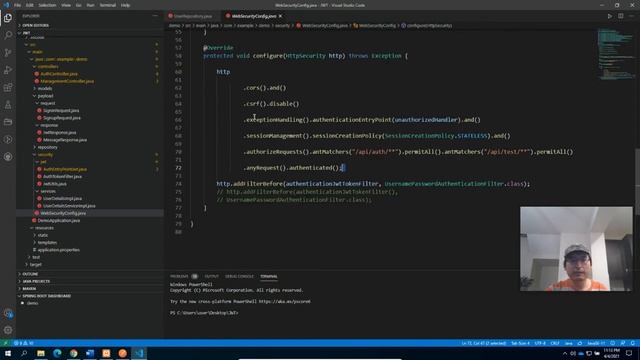This screenshot has width=640, height=360.
Task: Open File Explorer from the taskbar
Action: pyautogui.click(x=41, y=353)
